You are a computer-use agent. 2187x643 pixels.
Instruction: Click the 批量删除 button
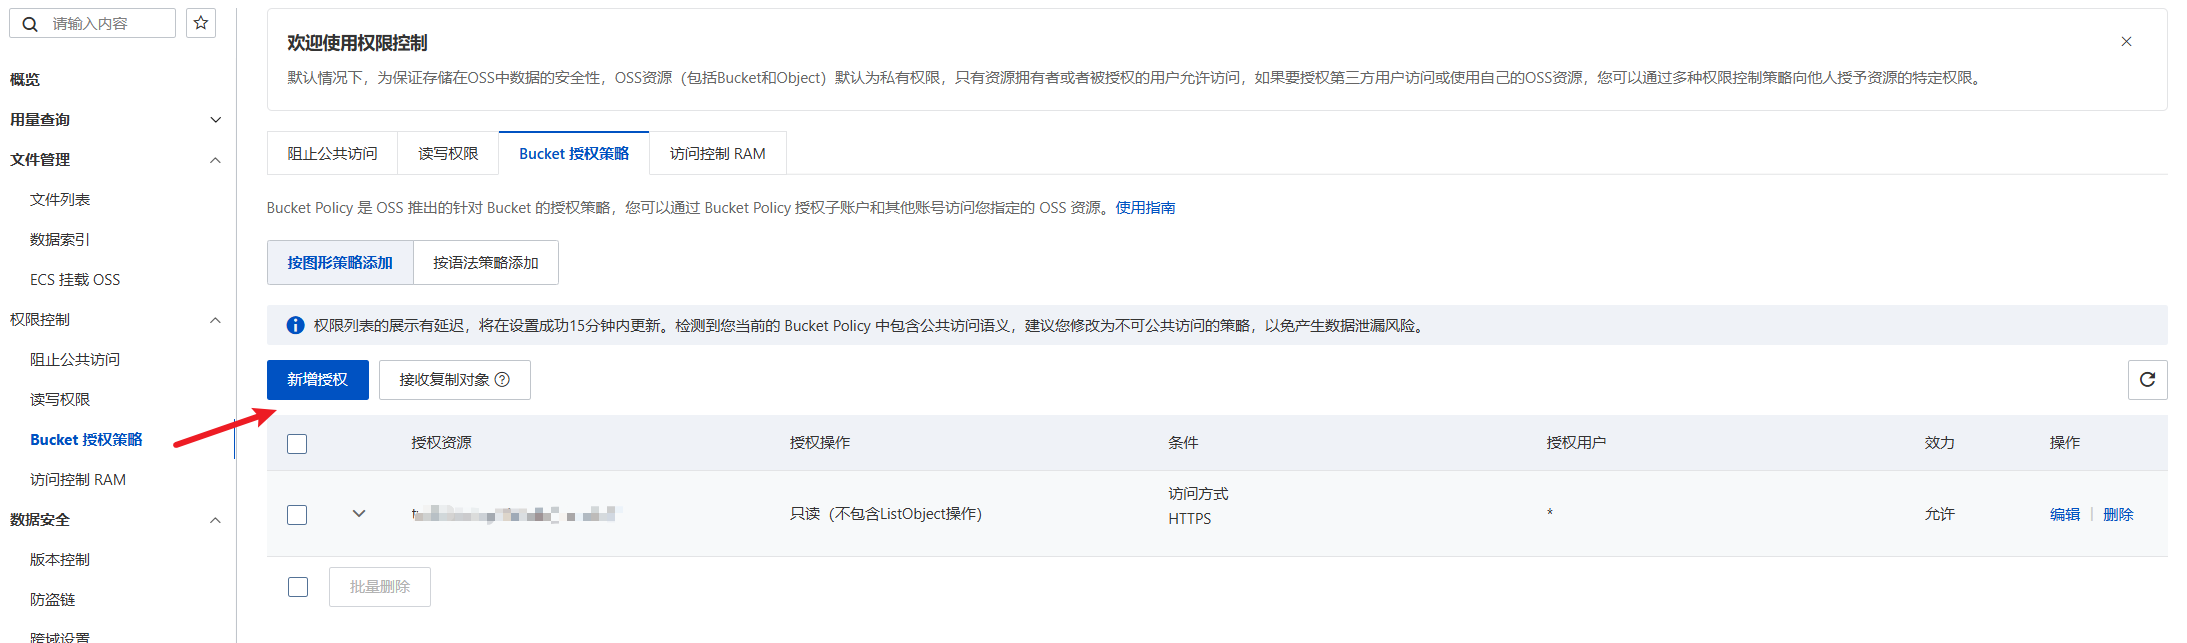[380, 587]
